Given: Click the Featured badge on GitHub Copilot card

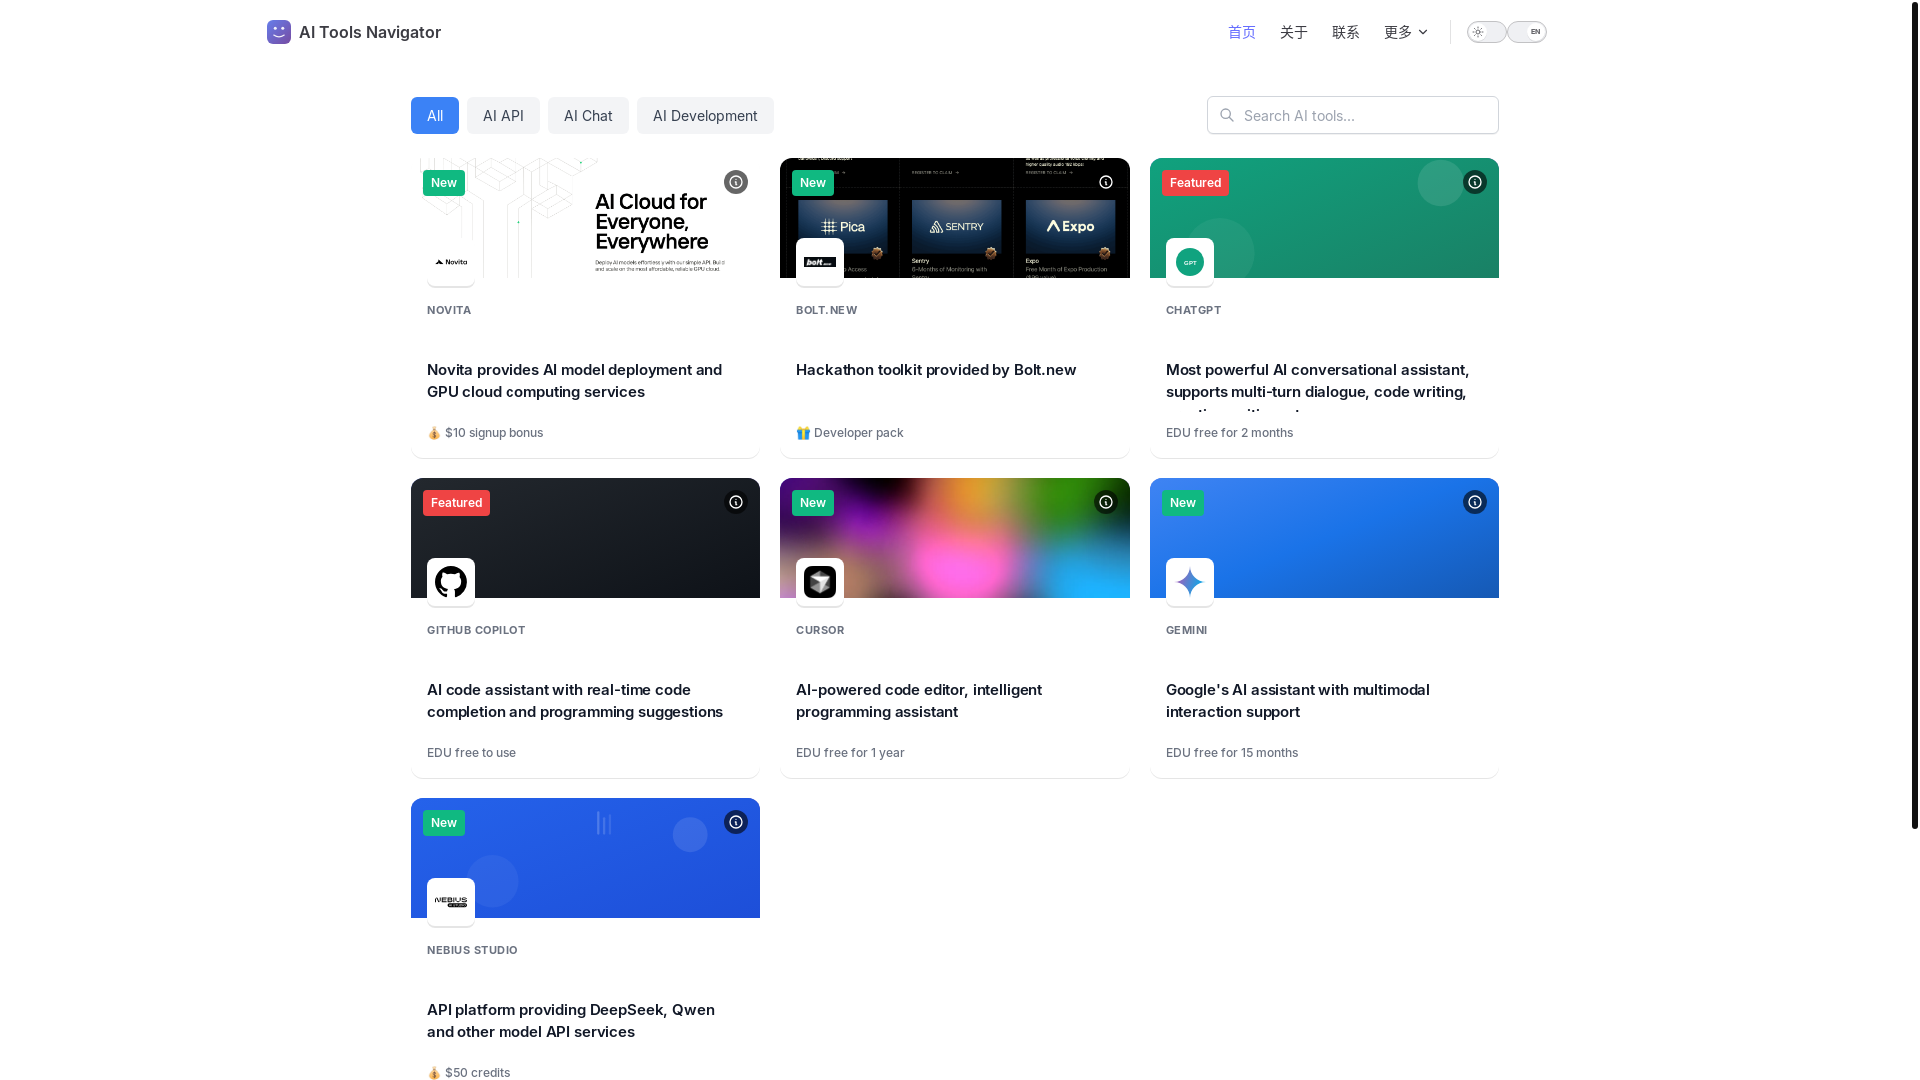Looking at the screenshot, I should (x=456, y=502).
